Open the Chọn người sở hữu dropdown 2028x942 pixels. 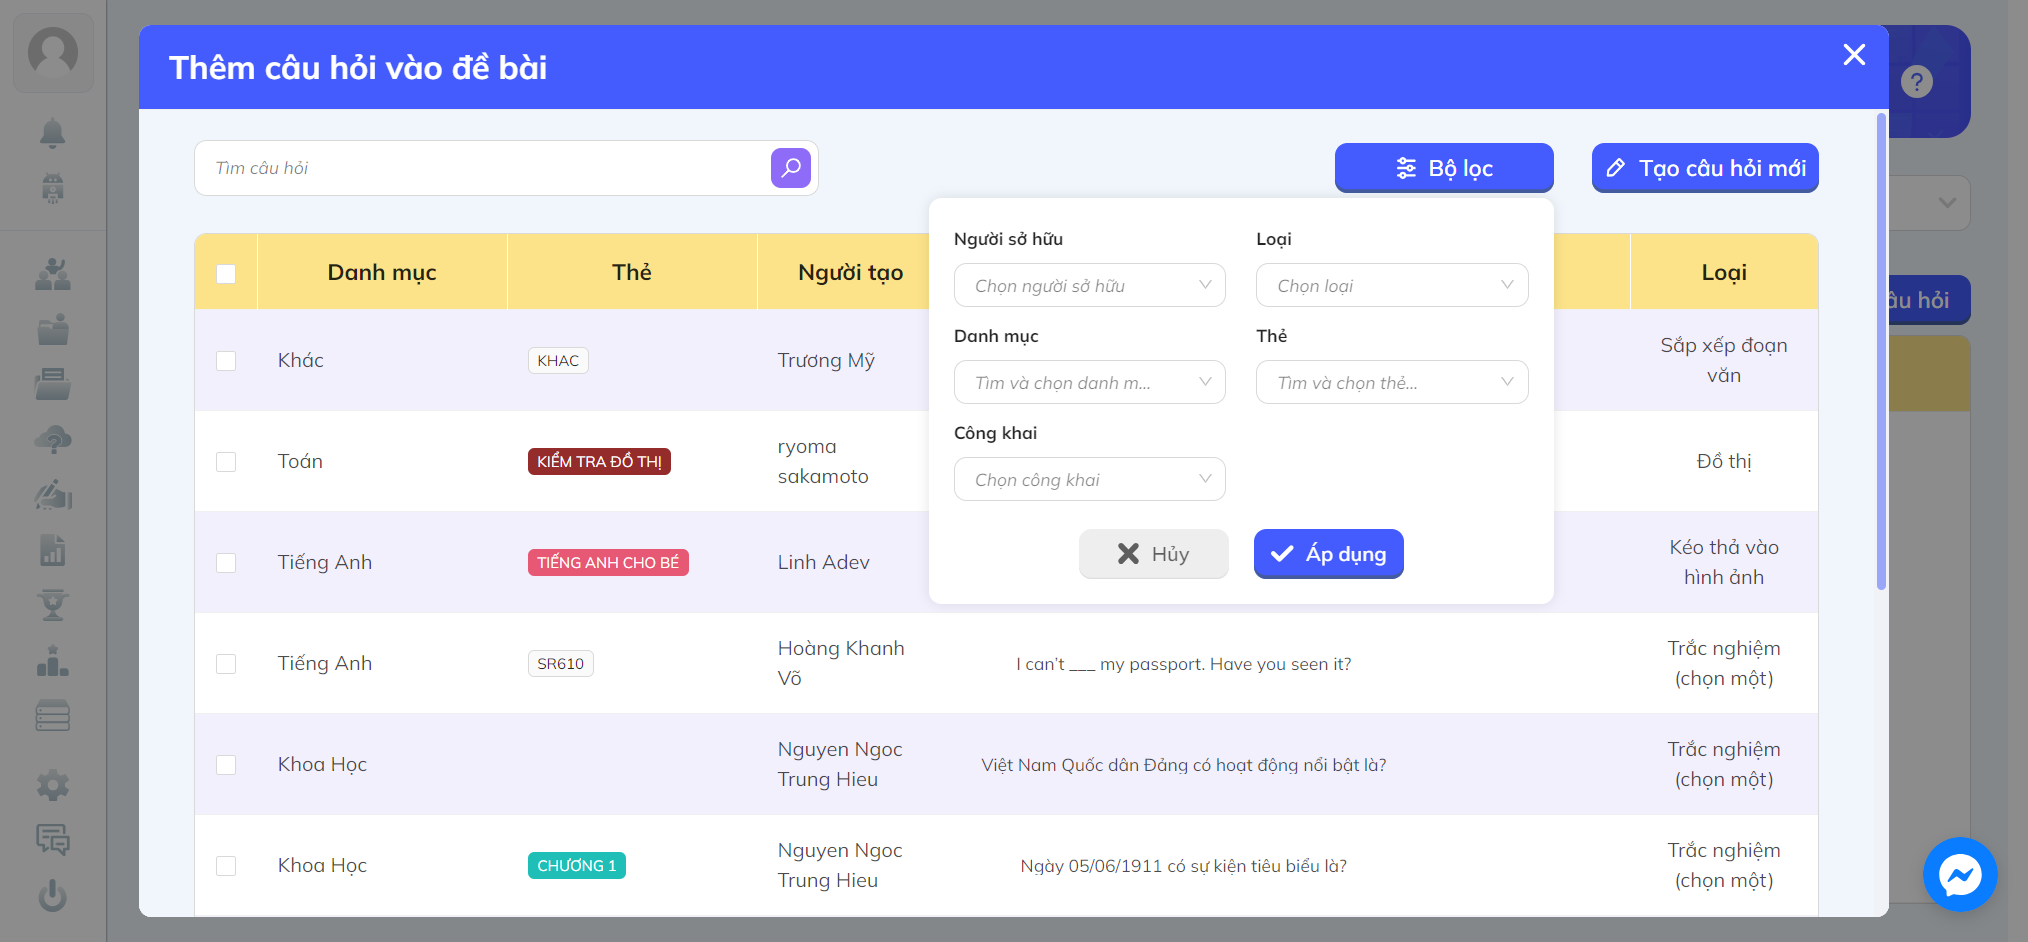click(1089, 285)
